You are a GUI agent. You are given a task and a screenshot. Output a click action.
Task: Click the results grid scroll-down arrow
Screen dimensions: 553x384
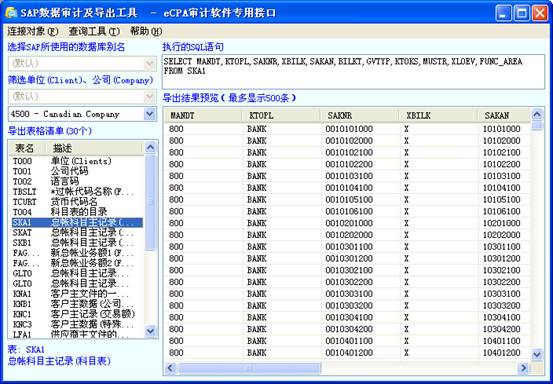[537, 354]
